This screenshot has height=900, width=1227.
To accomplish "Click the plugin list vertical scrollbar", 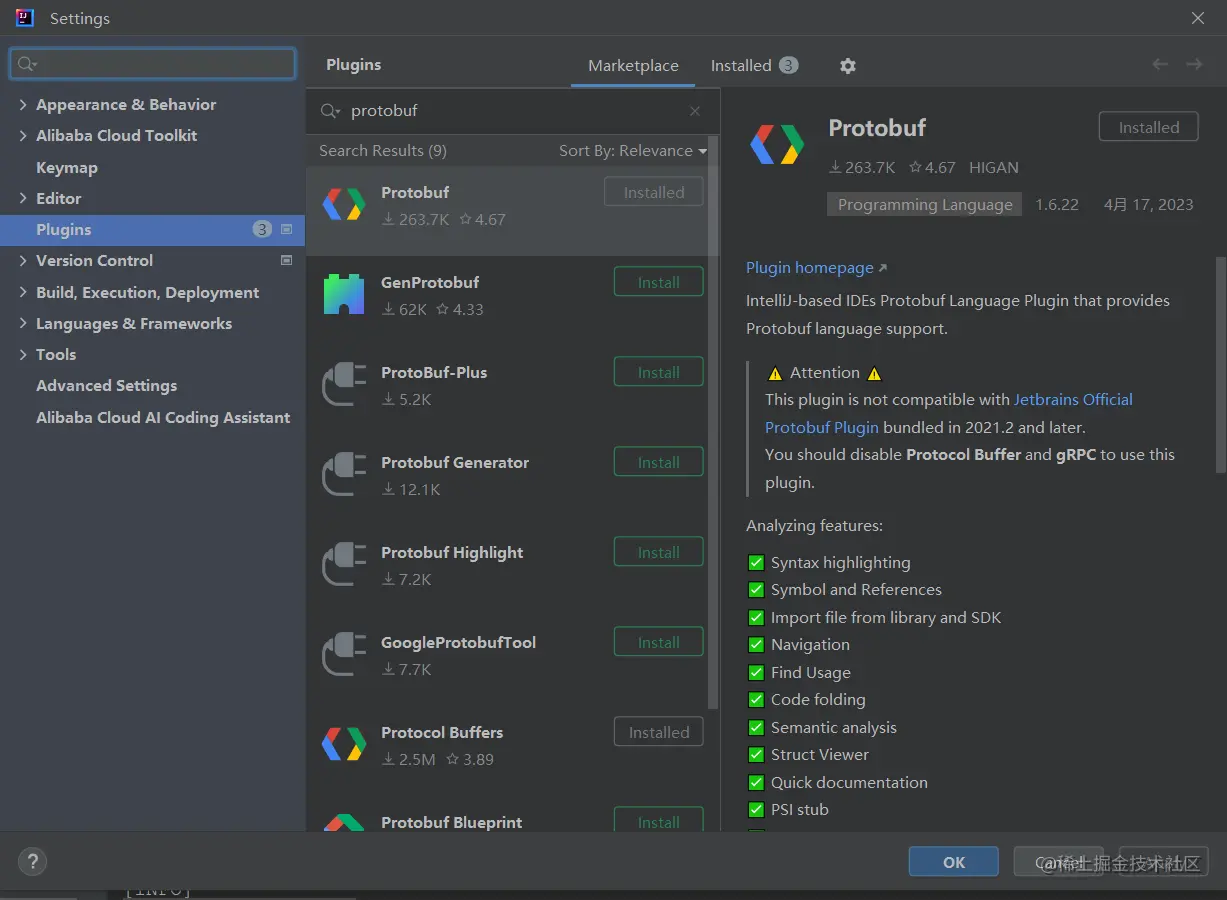I will [713, 420].
